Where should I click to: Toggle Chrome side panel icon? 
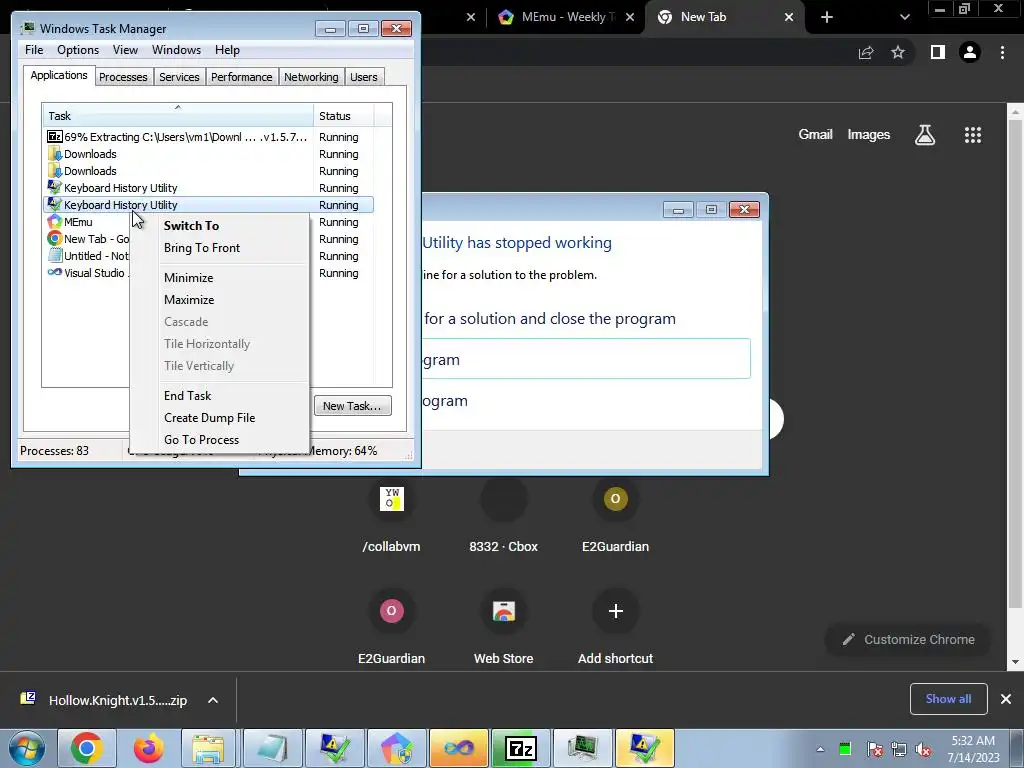point(938,52)
